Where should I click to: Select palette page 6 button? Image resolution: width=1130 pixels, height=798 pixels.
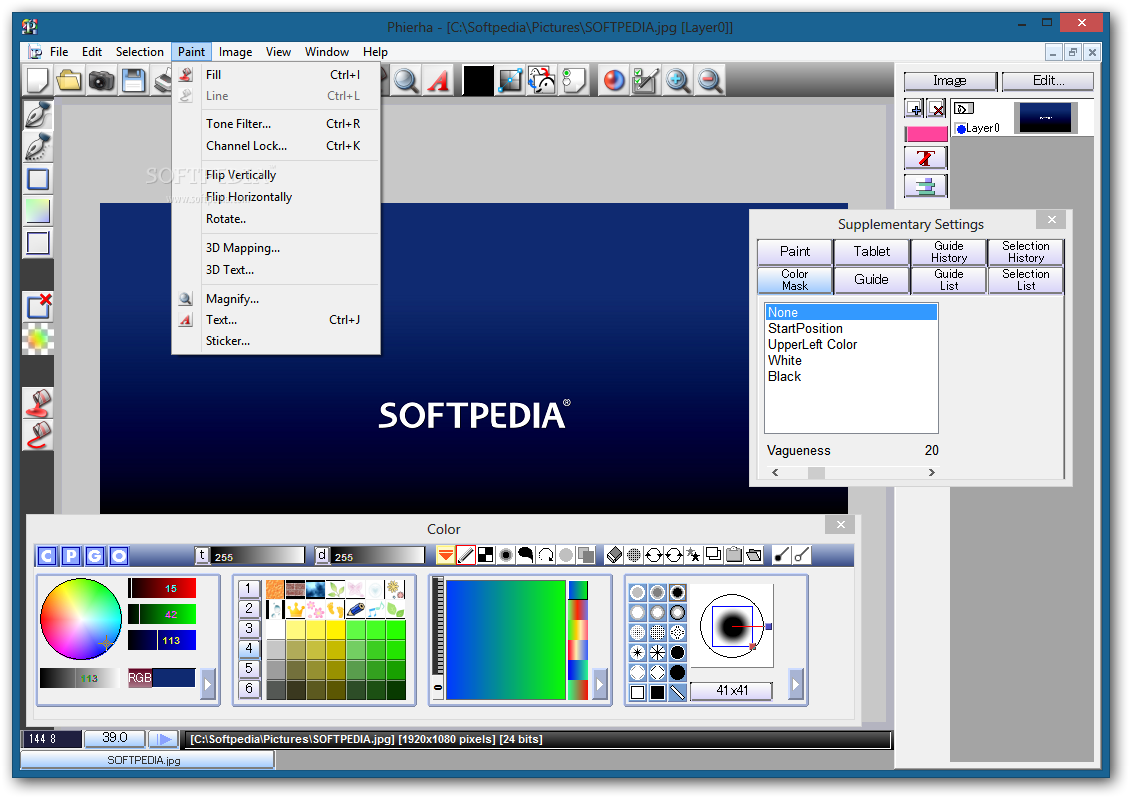click(x=249, y=688)
